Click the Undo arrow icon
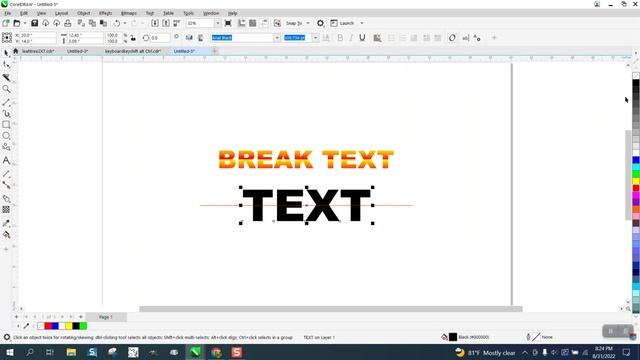640x360 pixels. 117,23
